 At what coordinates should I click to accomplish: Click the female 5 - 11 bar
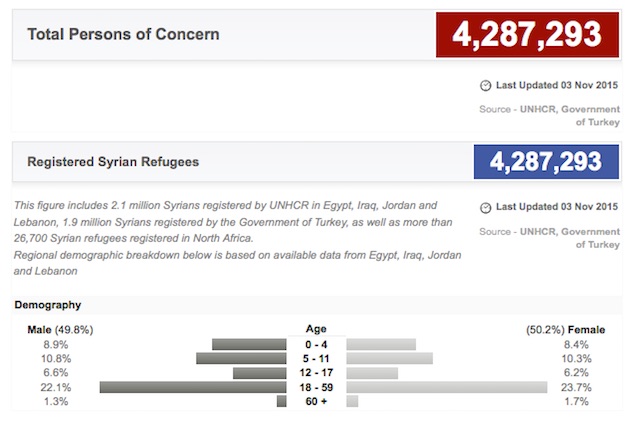point(390,358)
